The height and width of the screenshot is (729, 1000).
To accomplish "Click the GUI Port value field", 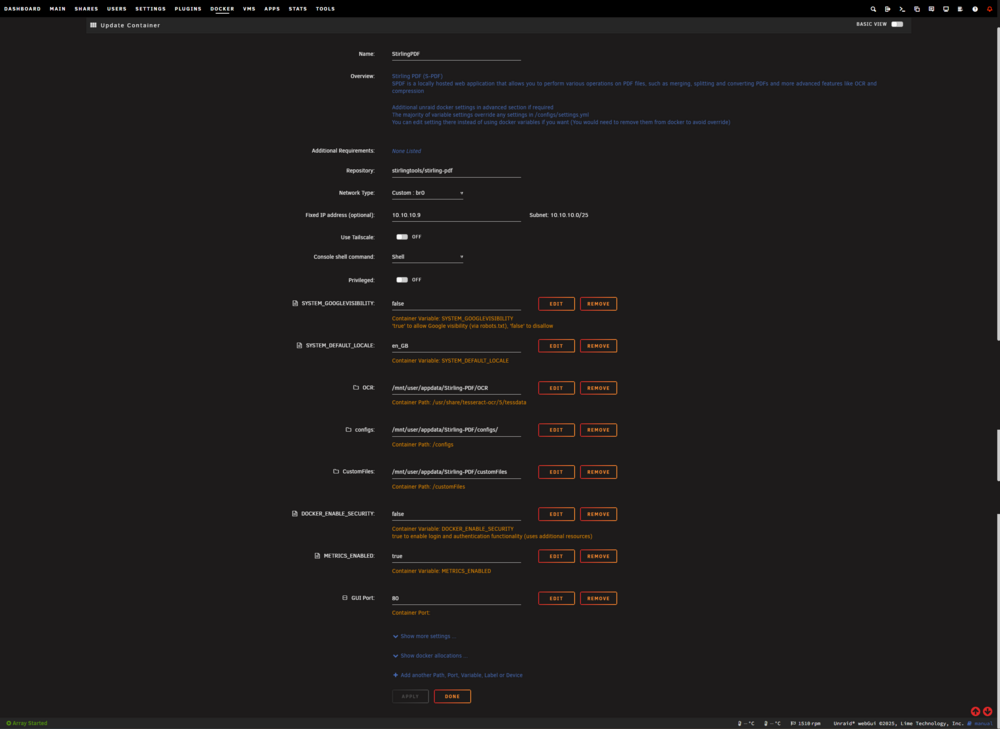I will pos(456,598).
